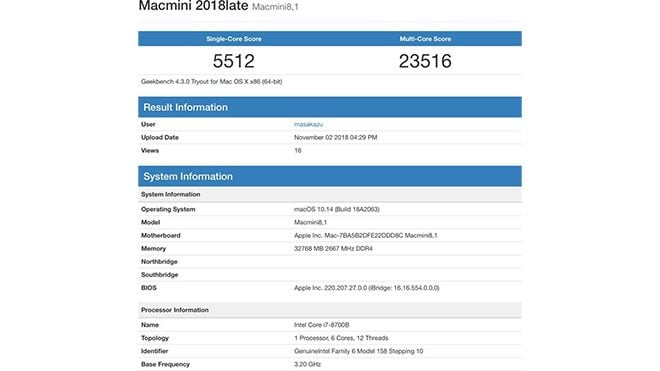
Task: Click the blue System Information section header
Action: tap(330, 176)
